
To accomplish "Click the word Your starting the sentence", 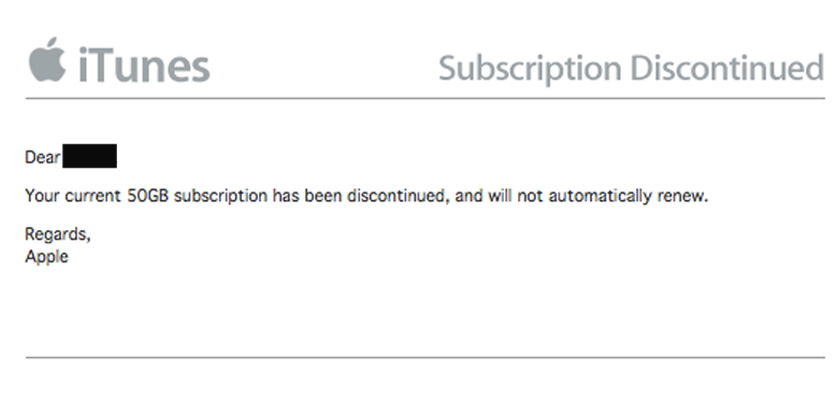I will 43,196.
